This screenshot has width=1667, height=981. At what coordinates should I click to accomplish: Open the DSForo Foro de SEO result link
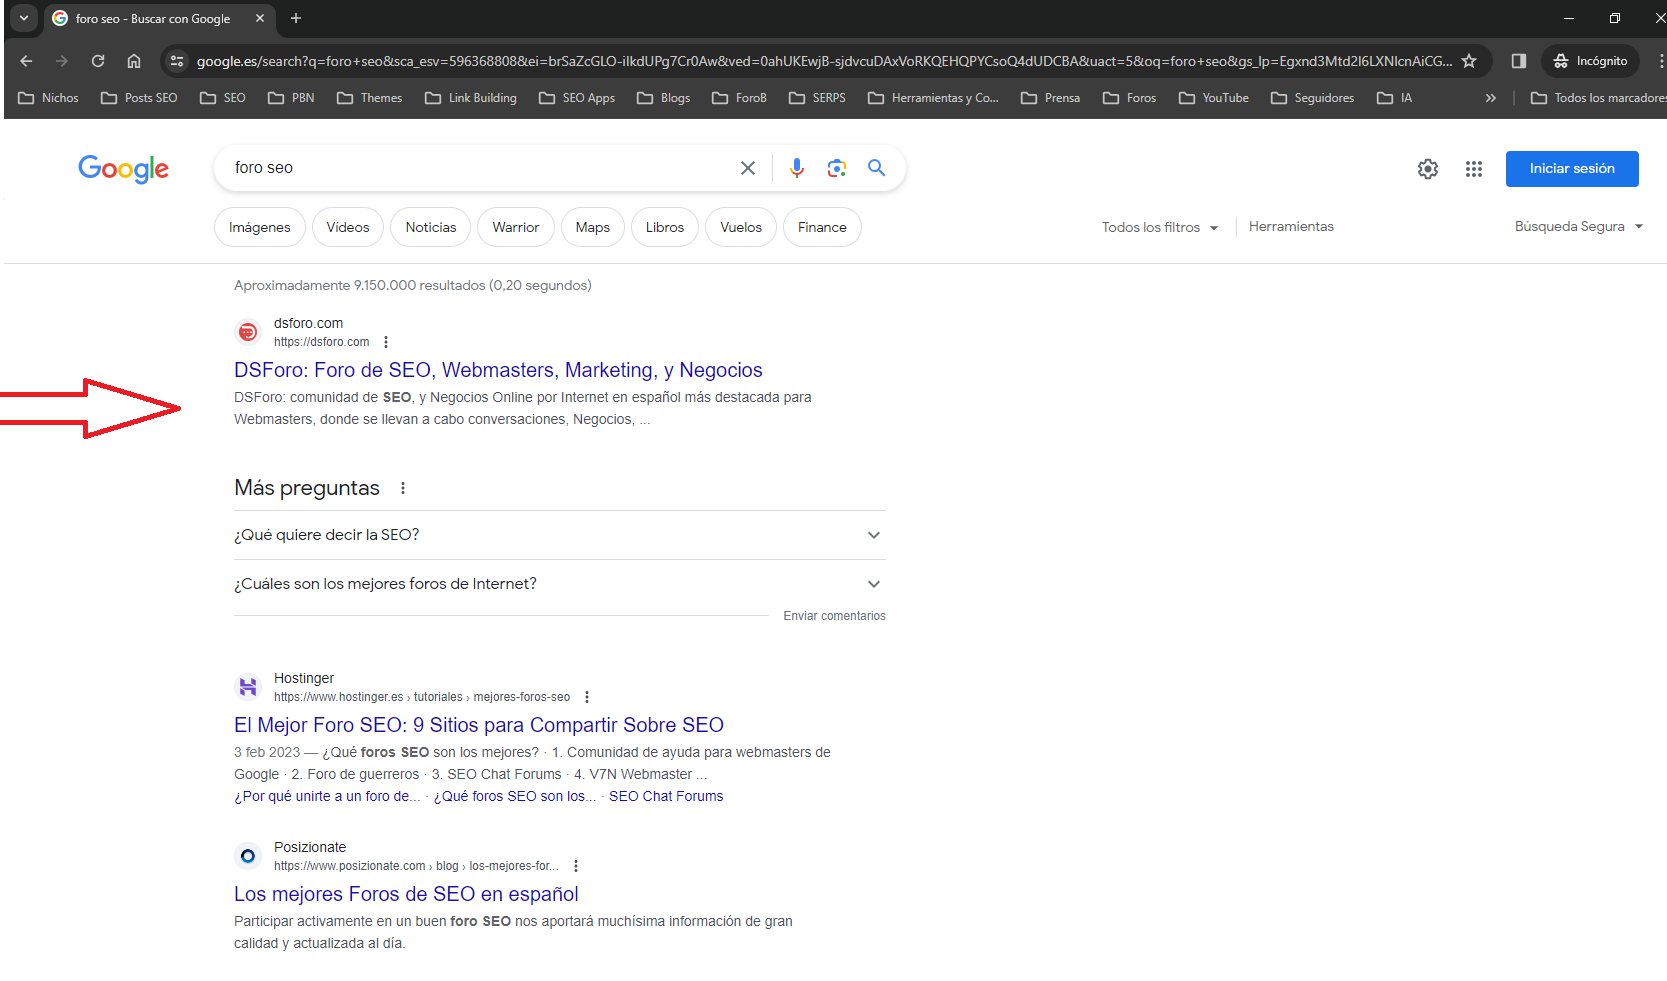click(x=498, y=370)
